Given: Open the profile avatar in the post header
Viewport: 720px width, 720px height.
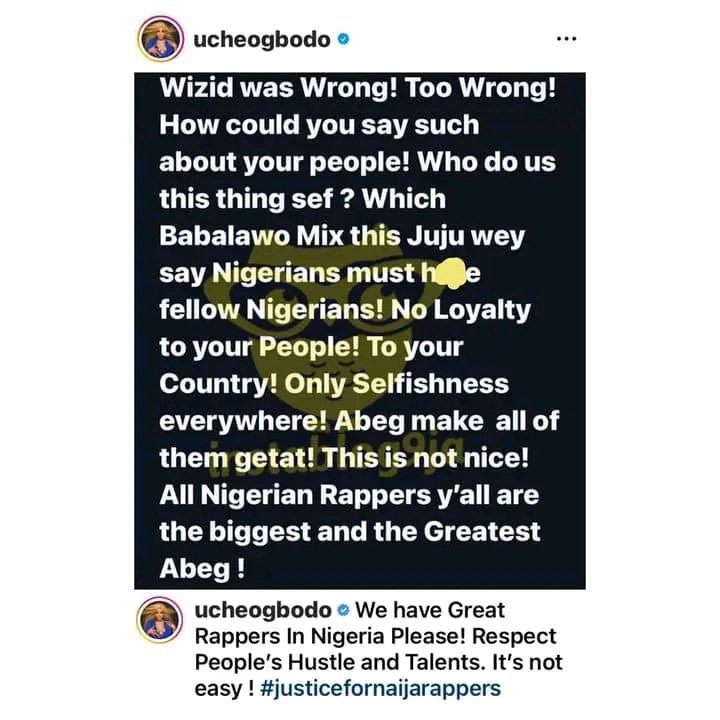Looking at the screenshot, I should tap(160, 39).
